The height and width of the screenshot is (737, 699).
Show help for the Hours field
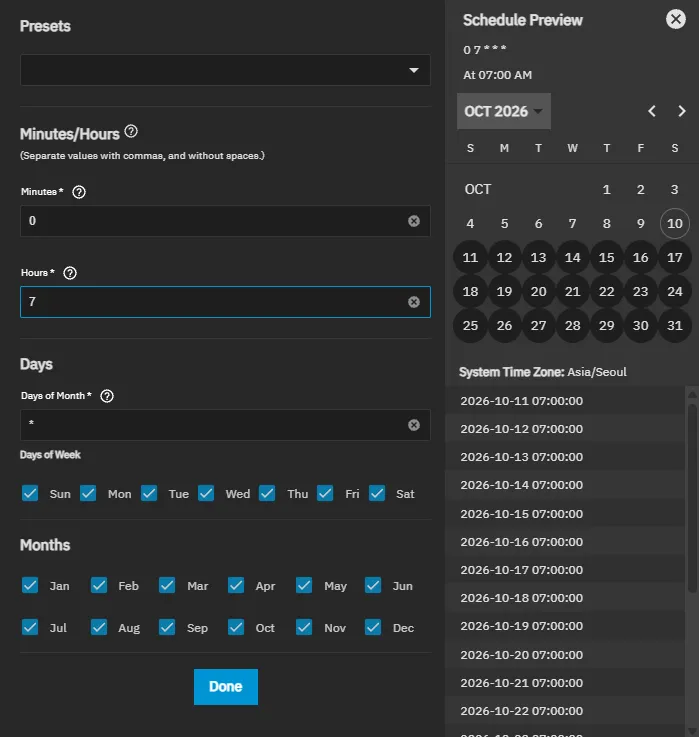[70, 273]
